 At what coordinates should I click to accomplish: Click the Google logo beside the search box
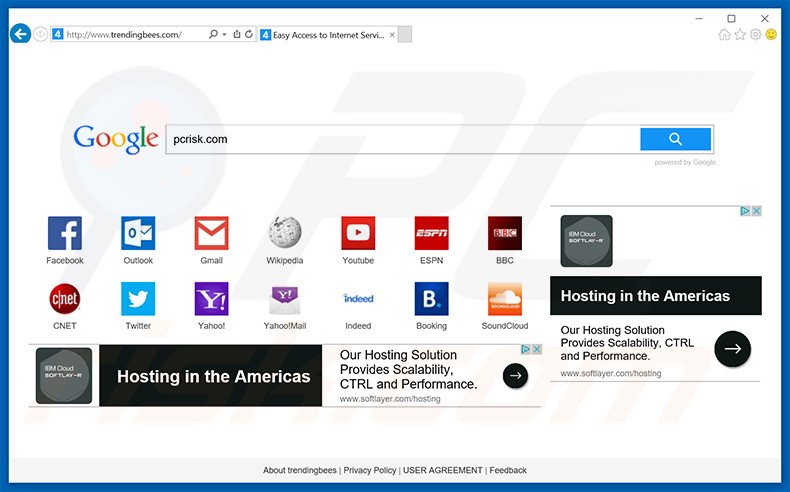pos(115,139)
